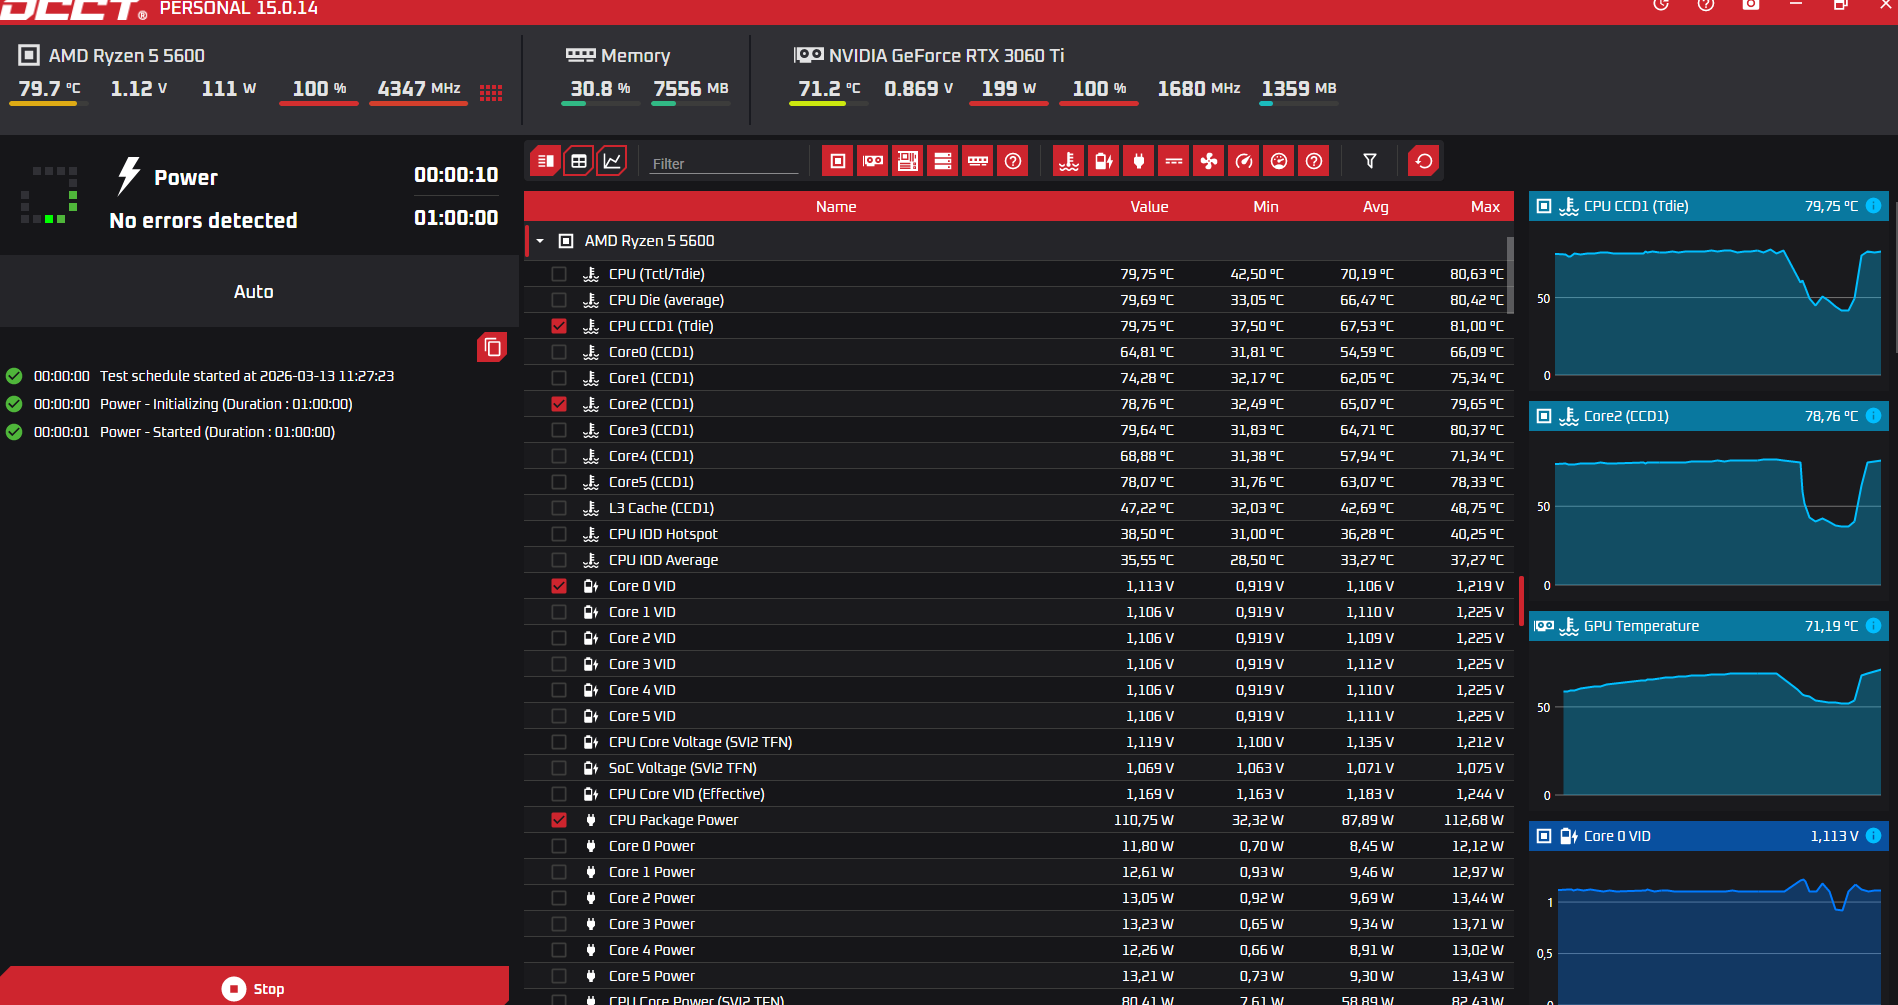Toggle the CPU hardware filter icon
Screen dimensions: 1898x1005
[x=838, y=161]
